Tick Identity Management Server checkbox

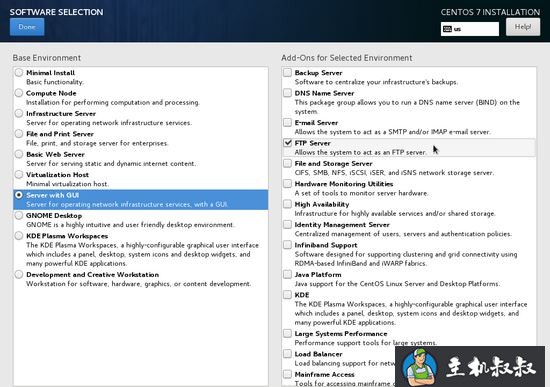(288, 224)
